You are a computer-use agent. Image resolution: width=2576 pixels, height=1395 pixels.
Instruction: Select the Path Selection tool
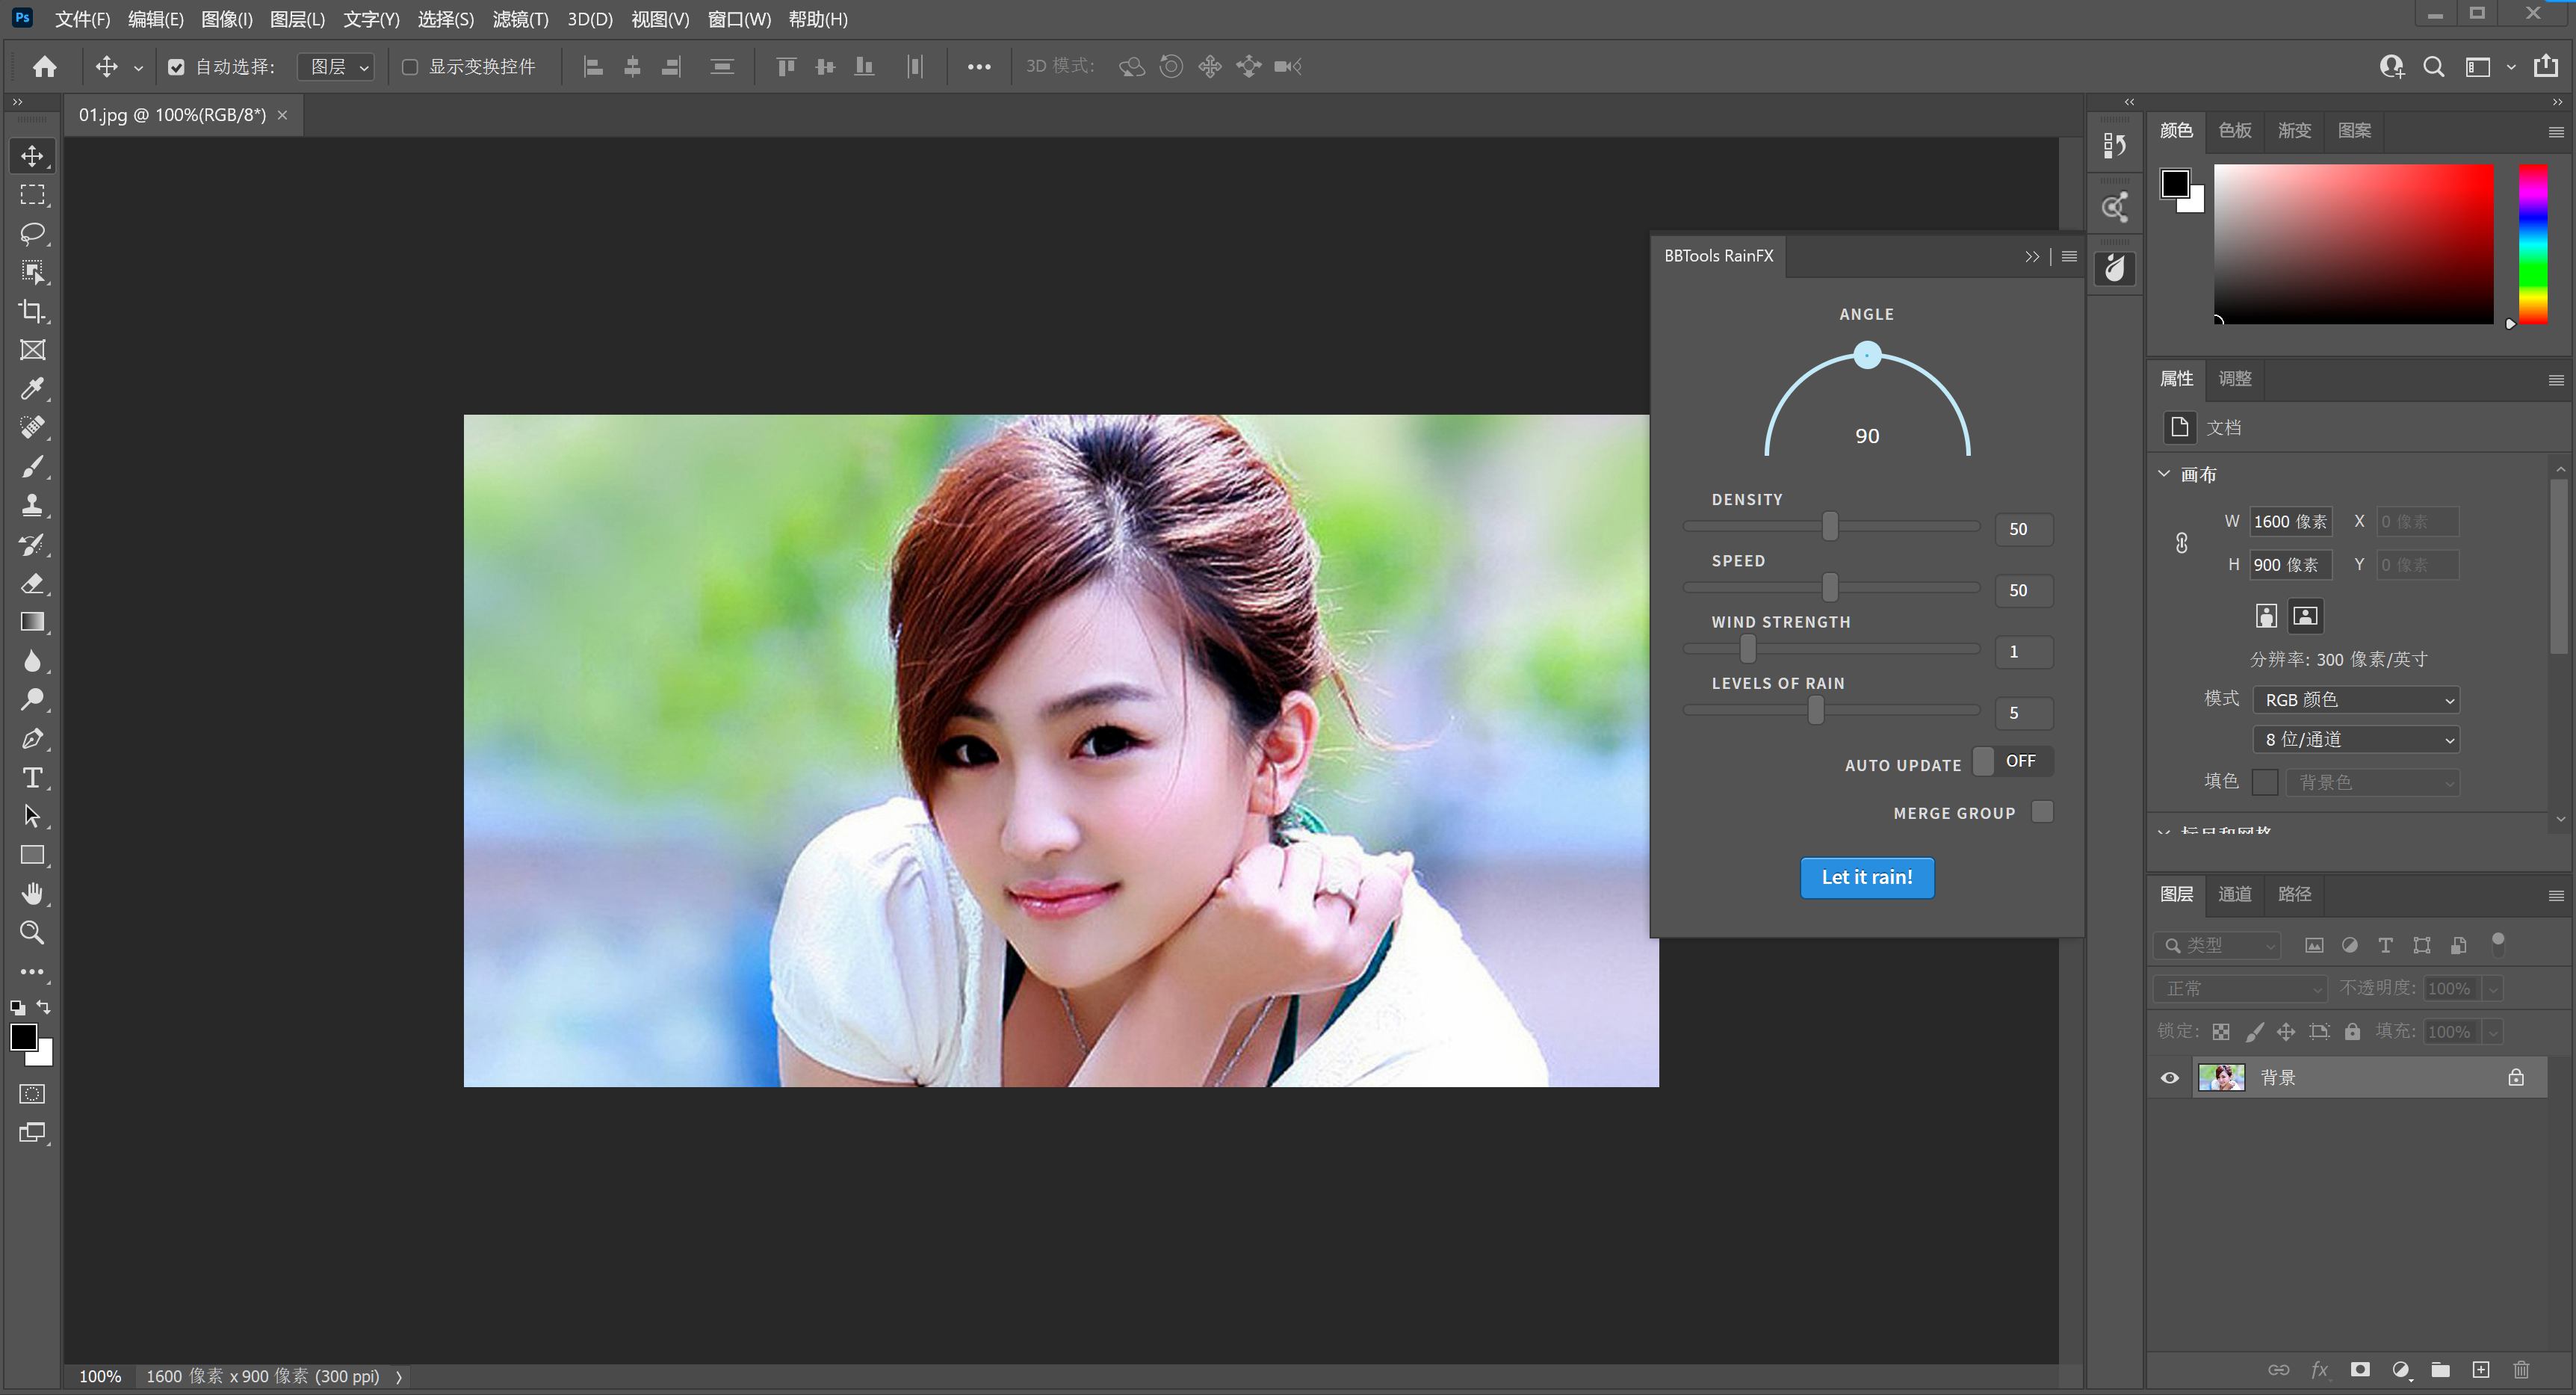point(32,816)
